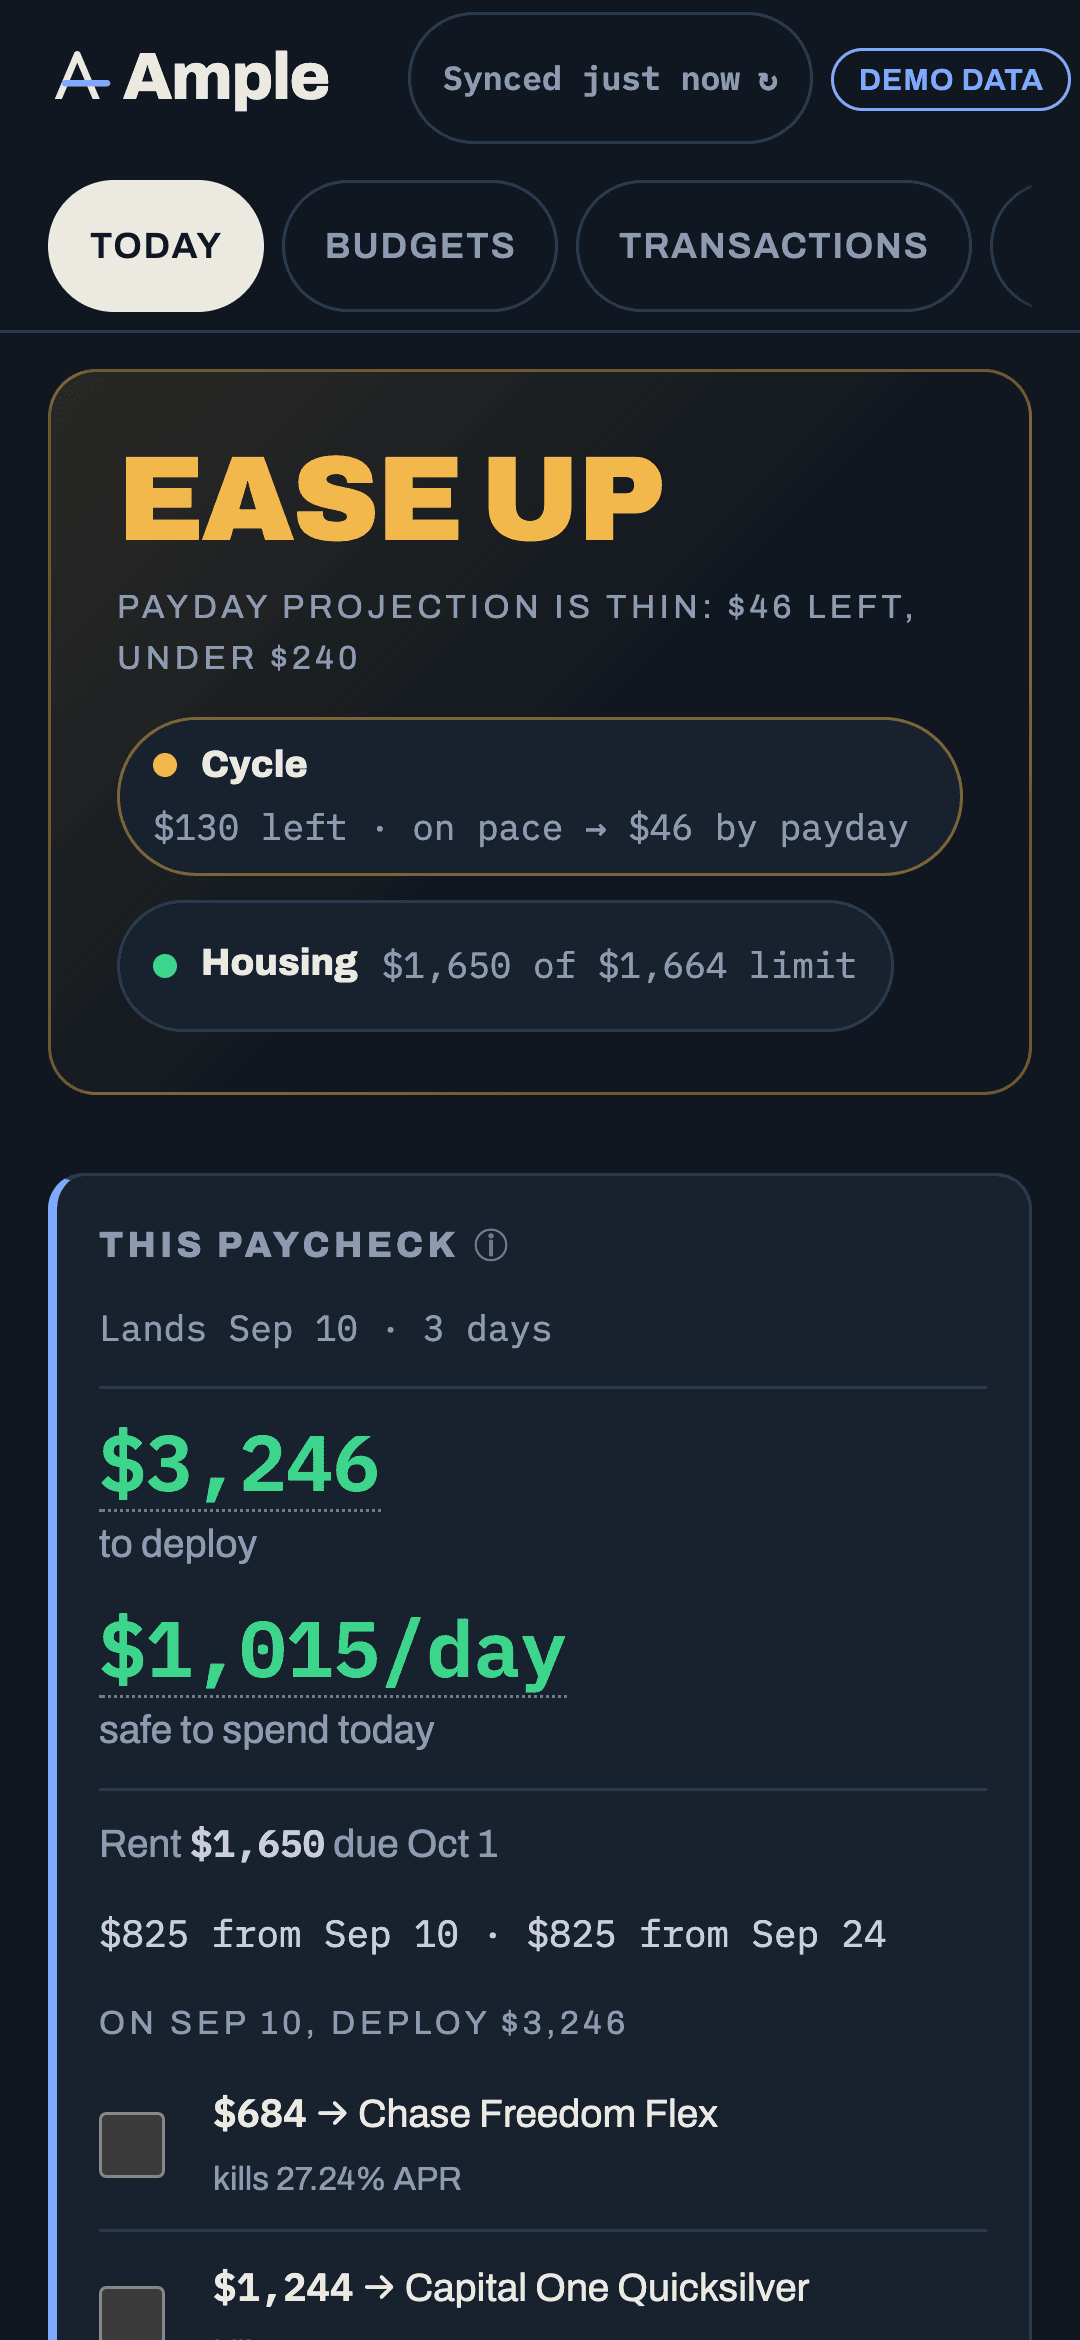Check the $684 Chase Freedom Flex checkbox
Image resolution: width=1080 pixels, height=2340 pixels.
tap(132, 2144)
